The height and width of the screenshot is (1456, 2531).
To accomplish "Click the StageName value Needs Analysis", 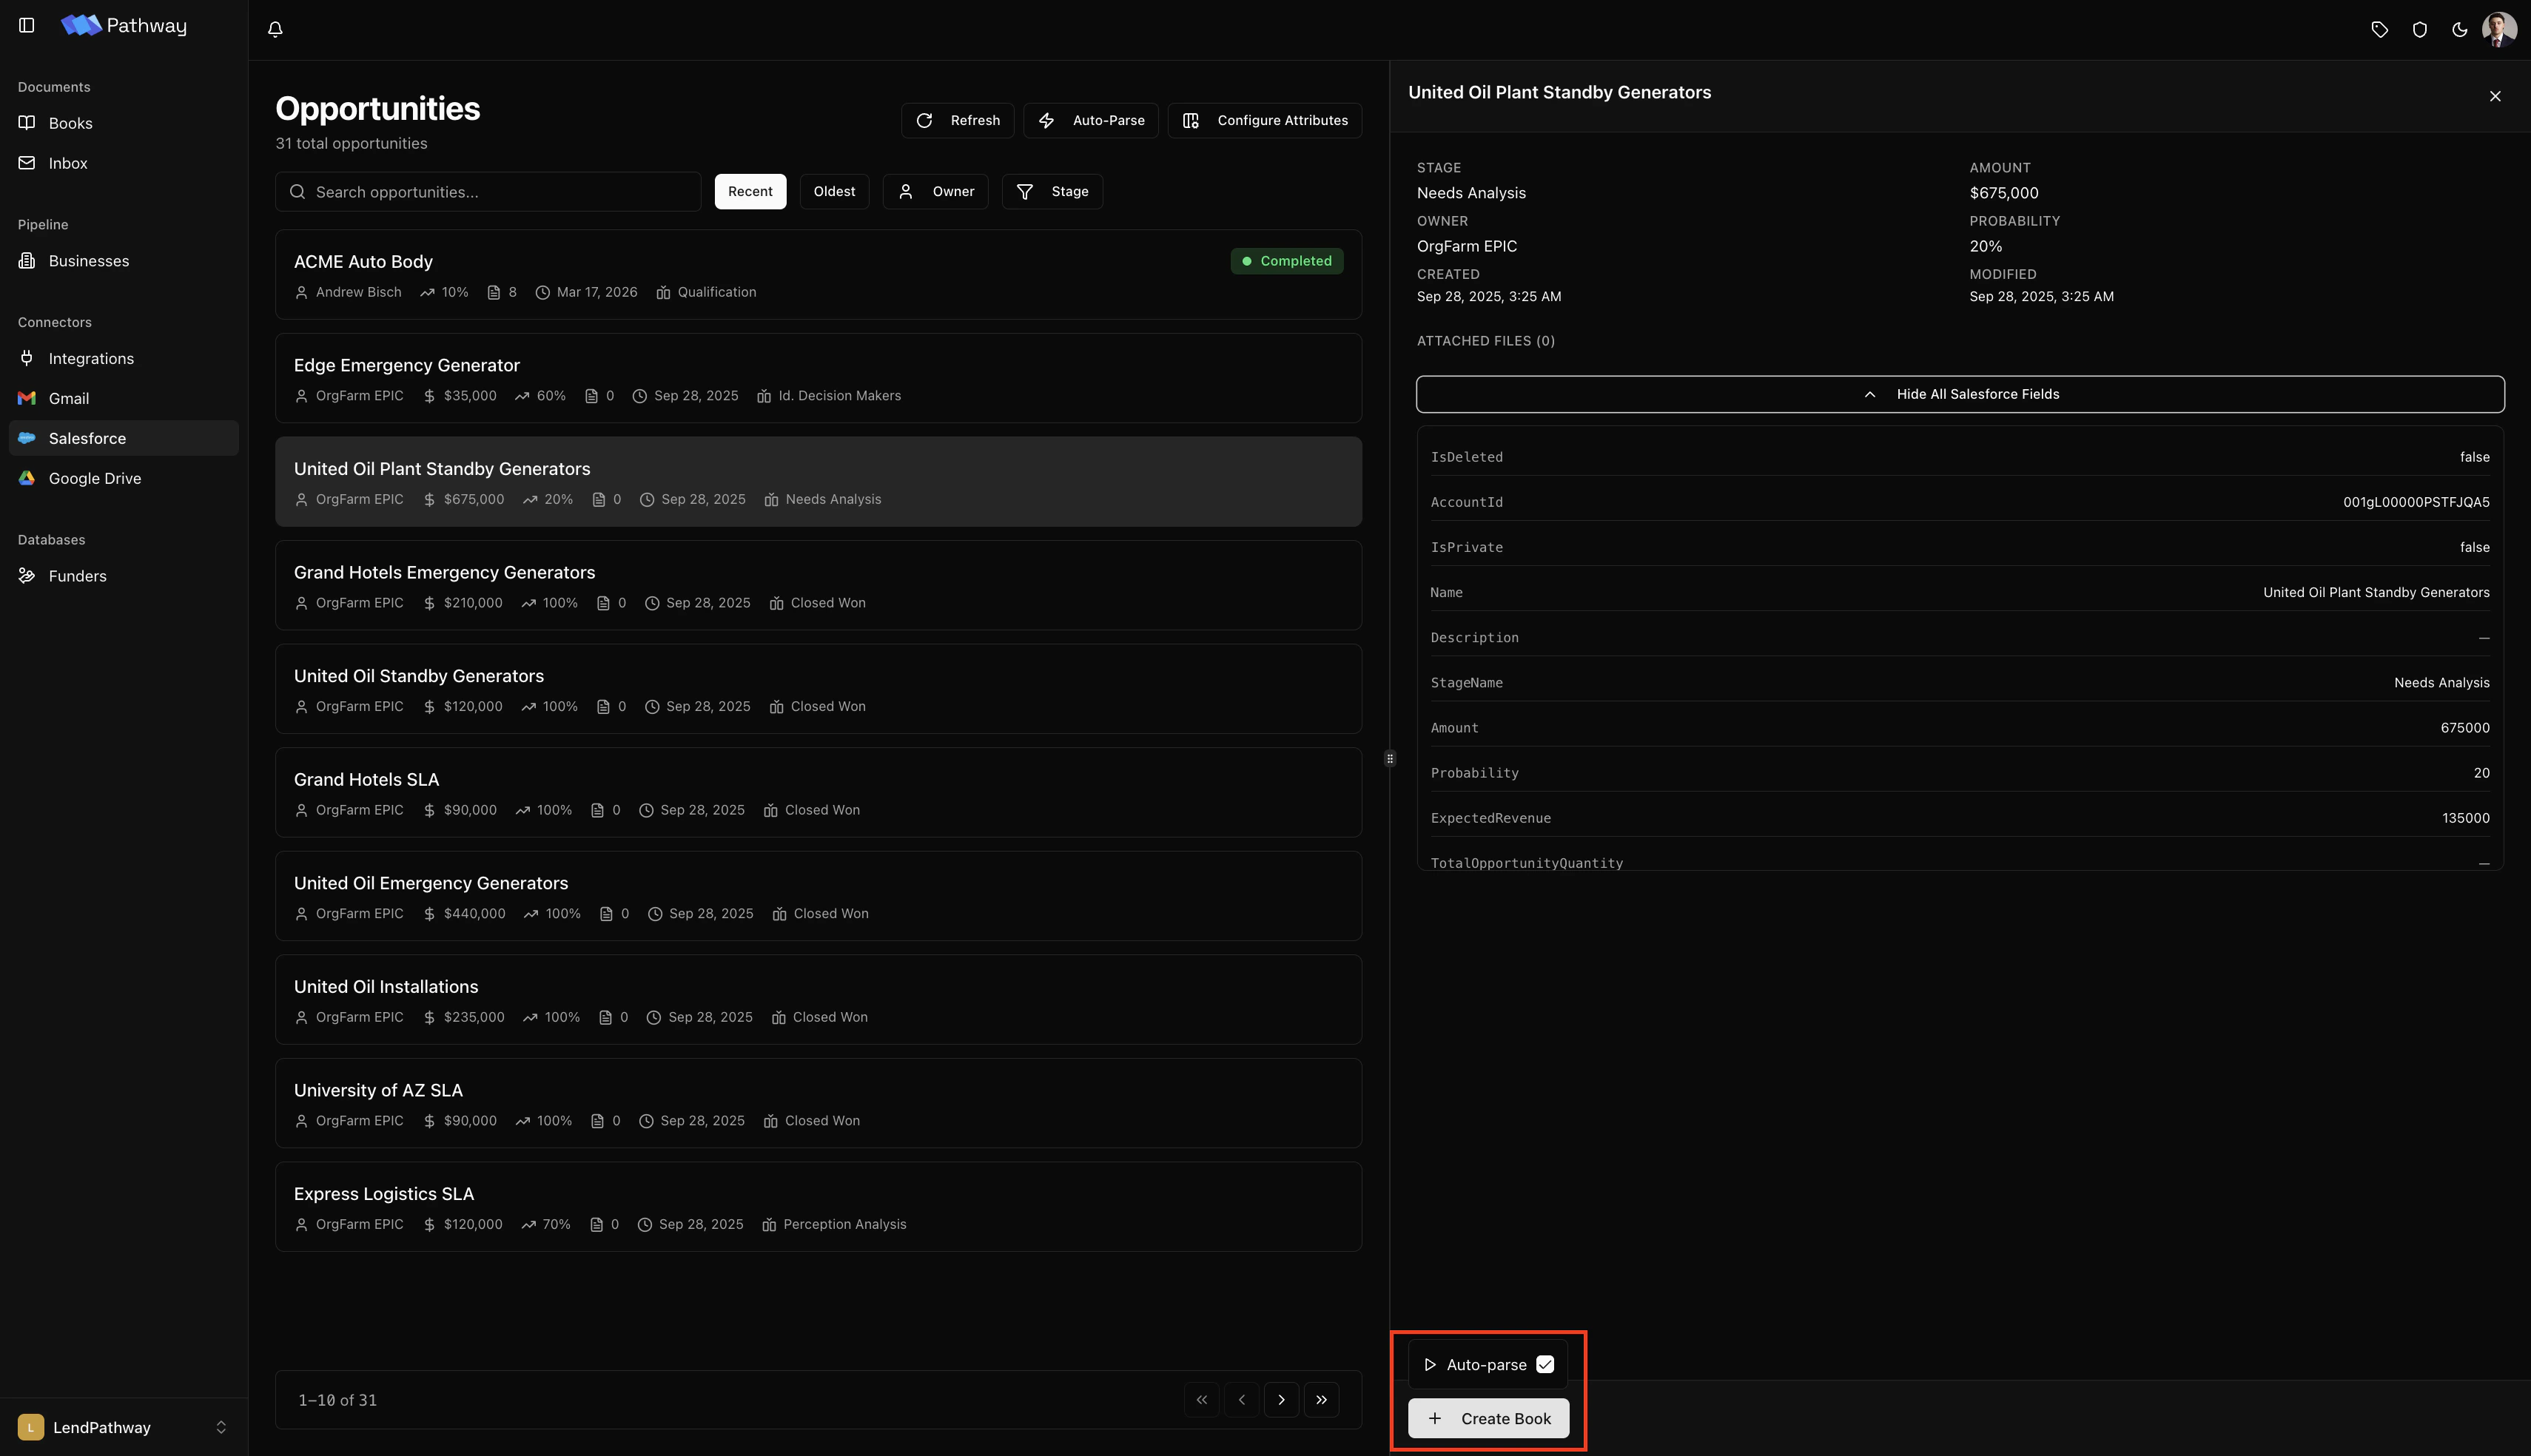I will click(2441, 683).
